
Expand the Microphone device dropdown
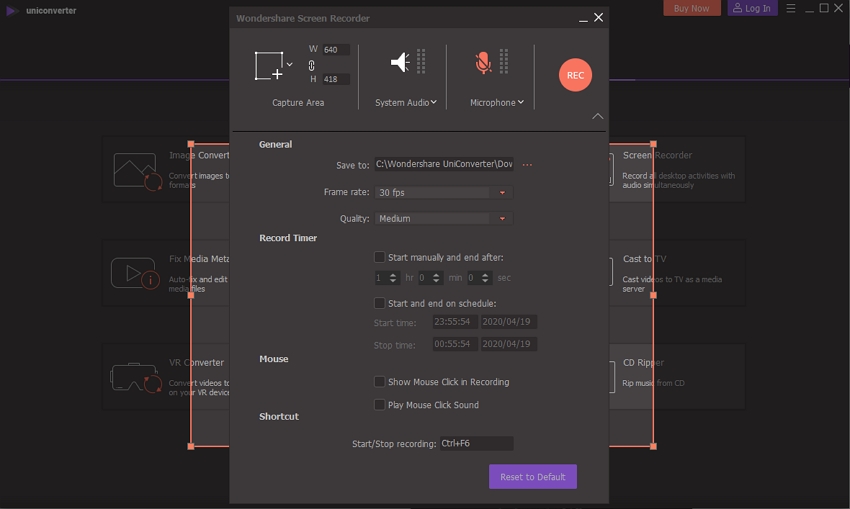pos(521,102)
